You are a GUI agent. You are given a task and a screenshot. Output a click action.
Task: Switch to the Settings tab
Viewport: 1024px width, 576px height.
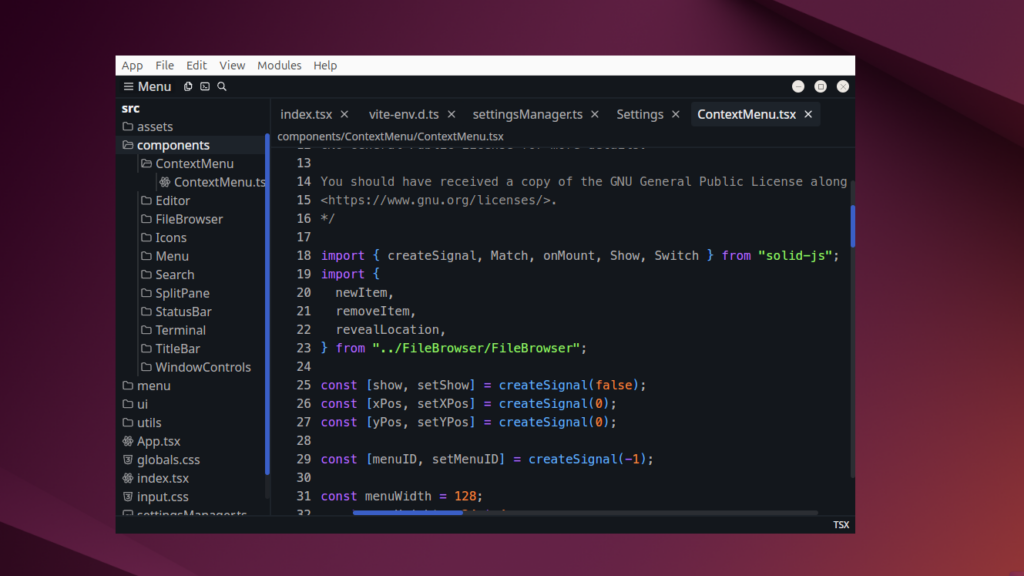639,114
